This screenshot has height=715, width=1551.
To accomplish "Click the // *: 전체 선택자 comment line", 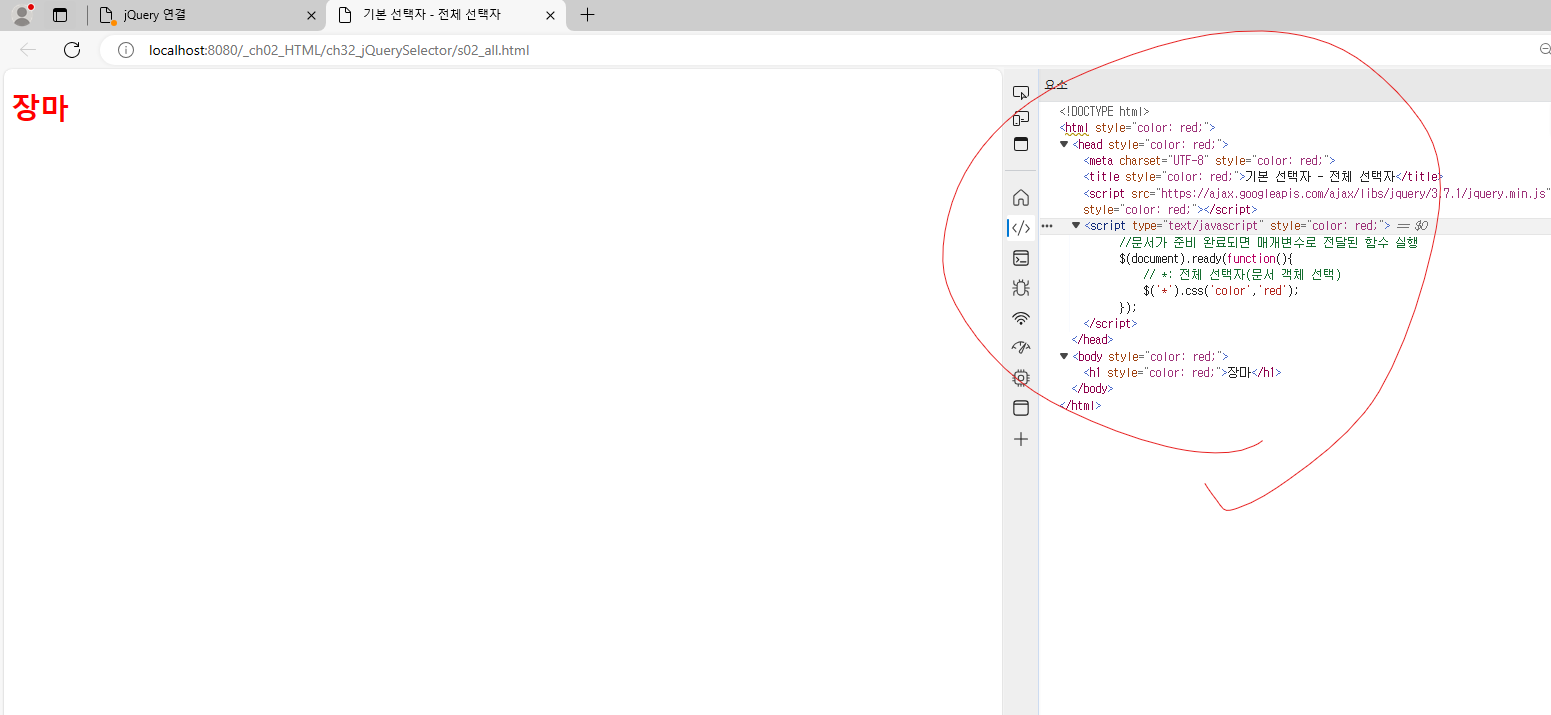I will (1242, 275).
